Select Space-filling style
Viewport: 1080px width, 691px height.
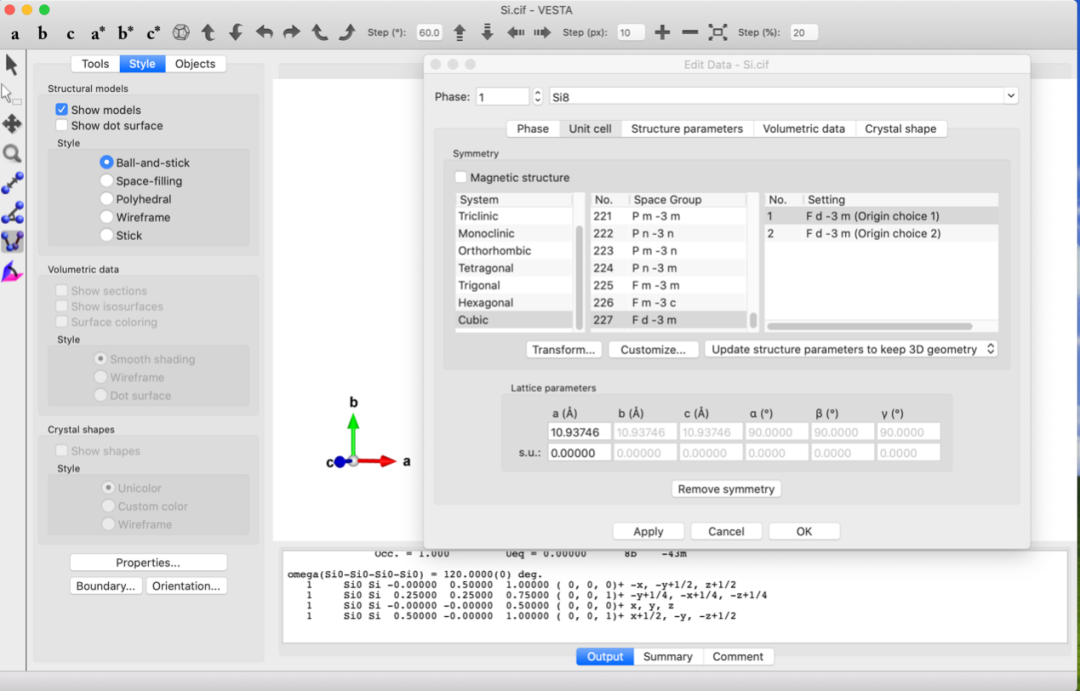(106, 181)
